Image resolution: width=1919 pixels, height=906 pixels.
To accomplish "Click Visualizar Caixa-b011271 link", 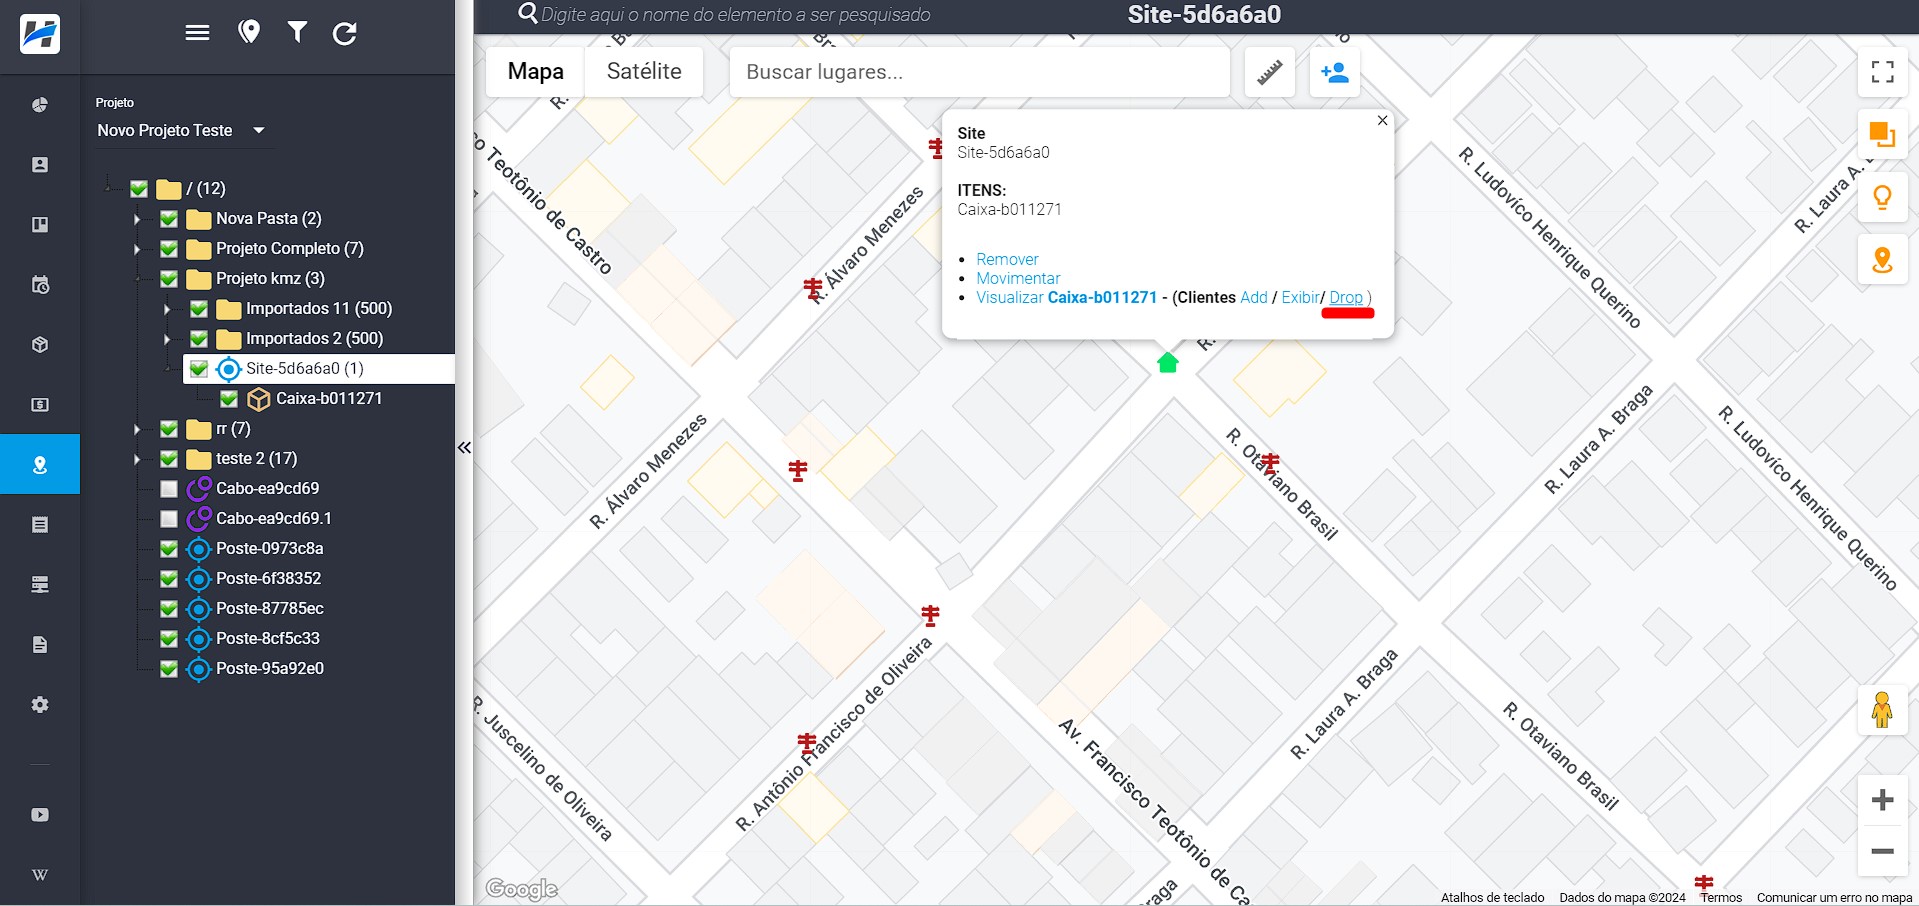I will pos(1066,297).
